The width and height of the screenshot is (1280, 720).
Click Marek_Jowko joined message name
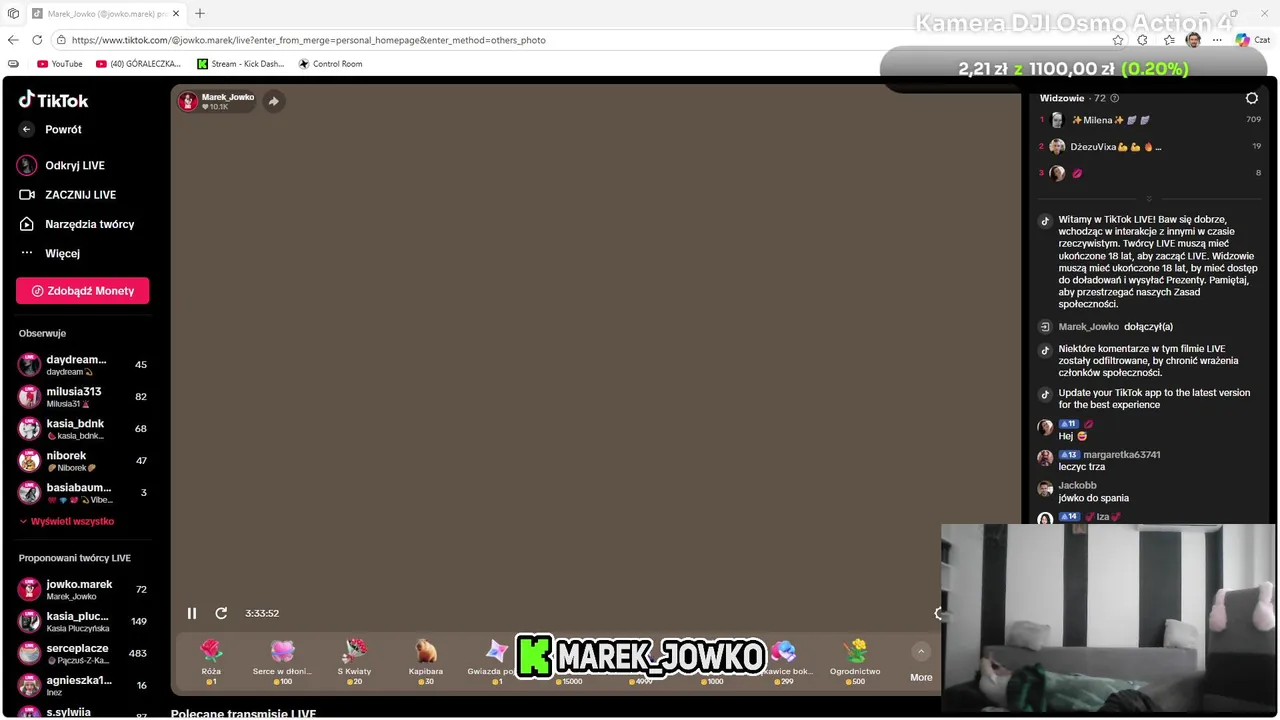pyautogui.click(x=1088, y=327)
